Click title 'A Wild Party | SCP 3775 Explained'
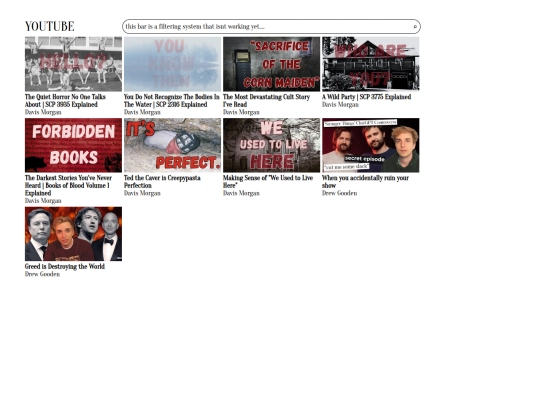Screen dimensions: 540x405 (x=366, y=97)
